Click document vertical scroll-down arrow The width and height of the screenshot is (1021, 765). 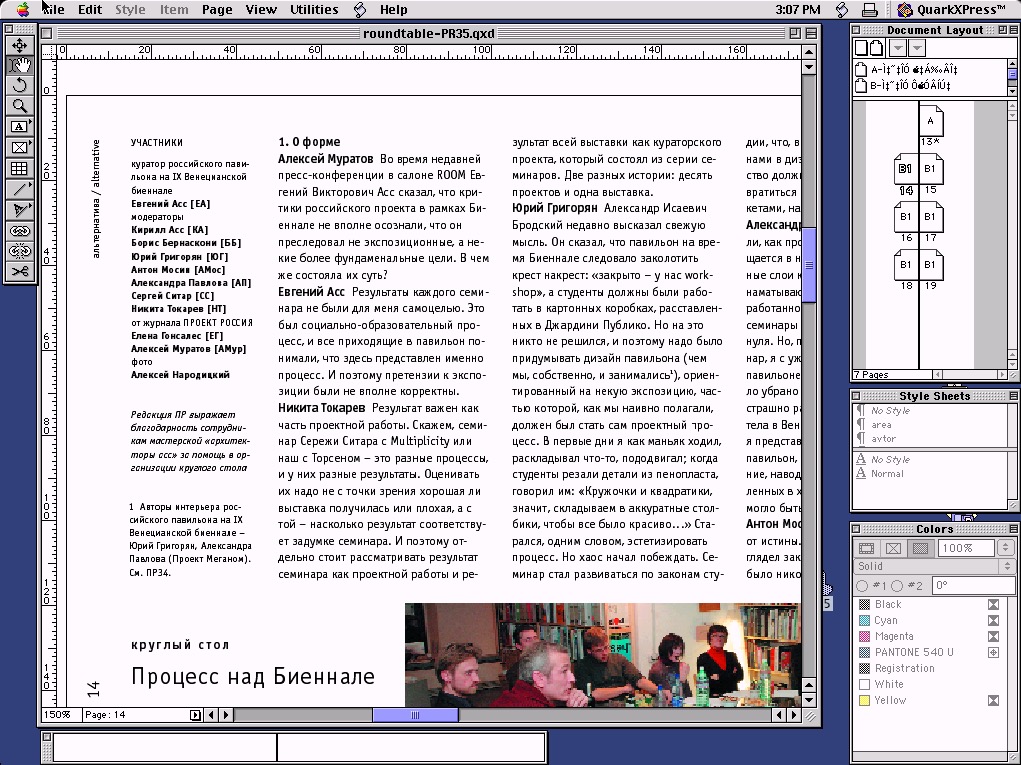coord(809,701)
